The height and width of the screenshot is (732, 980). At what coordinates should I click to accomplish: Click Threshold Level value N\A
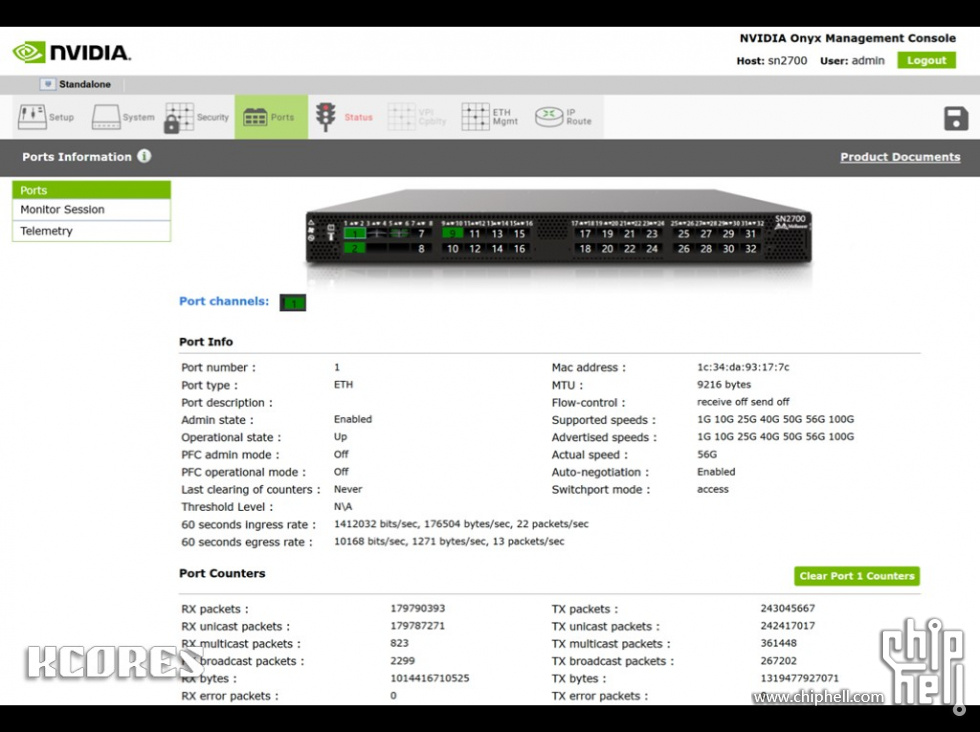pos(342,506)
